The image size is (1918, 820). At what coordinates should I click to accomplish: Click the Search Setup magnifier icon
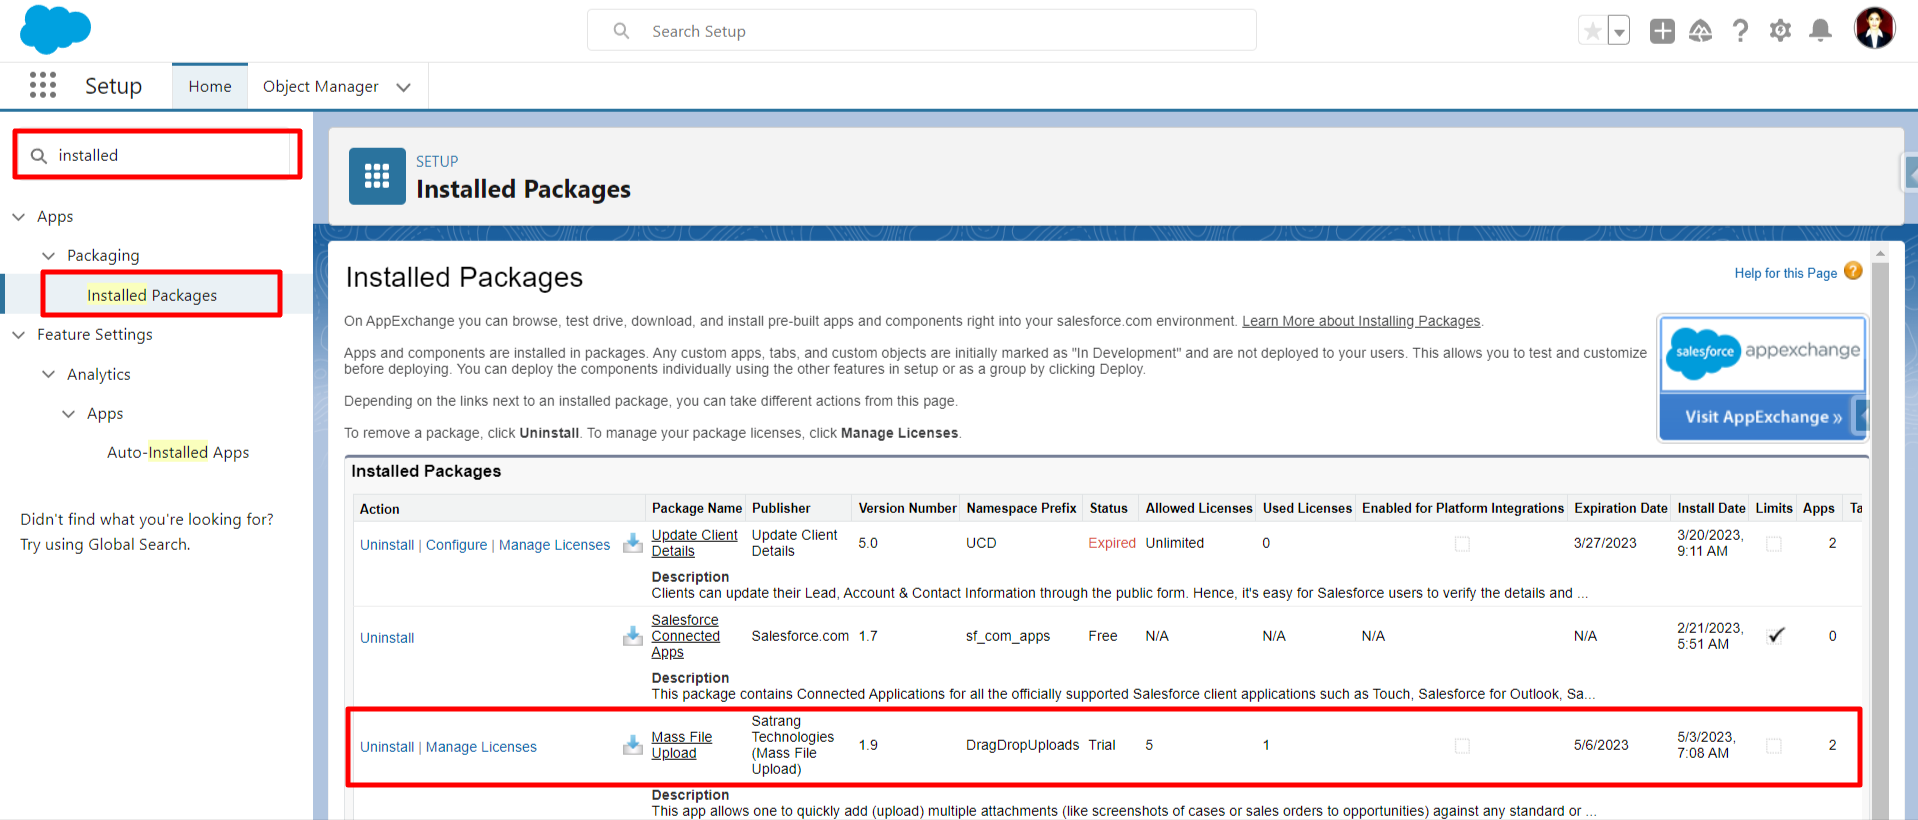[621, 31]
